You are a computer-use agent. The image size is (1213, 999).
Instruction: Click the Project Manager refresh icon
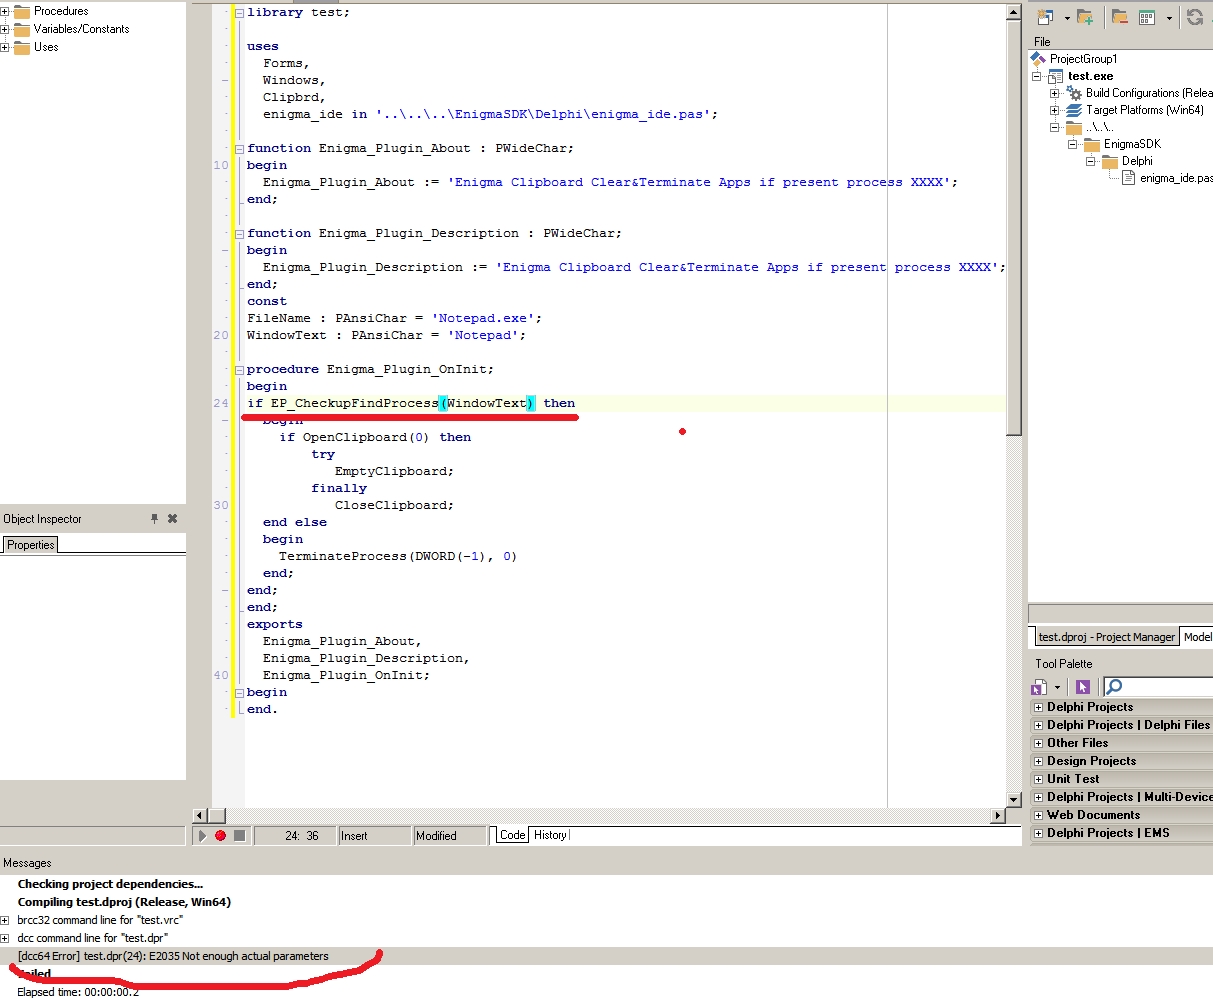click(1194, 17)
